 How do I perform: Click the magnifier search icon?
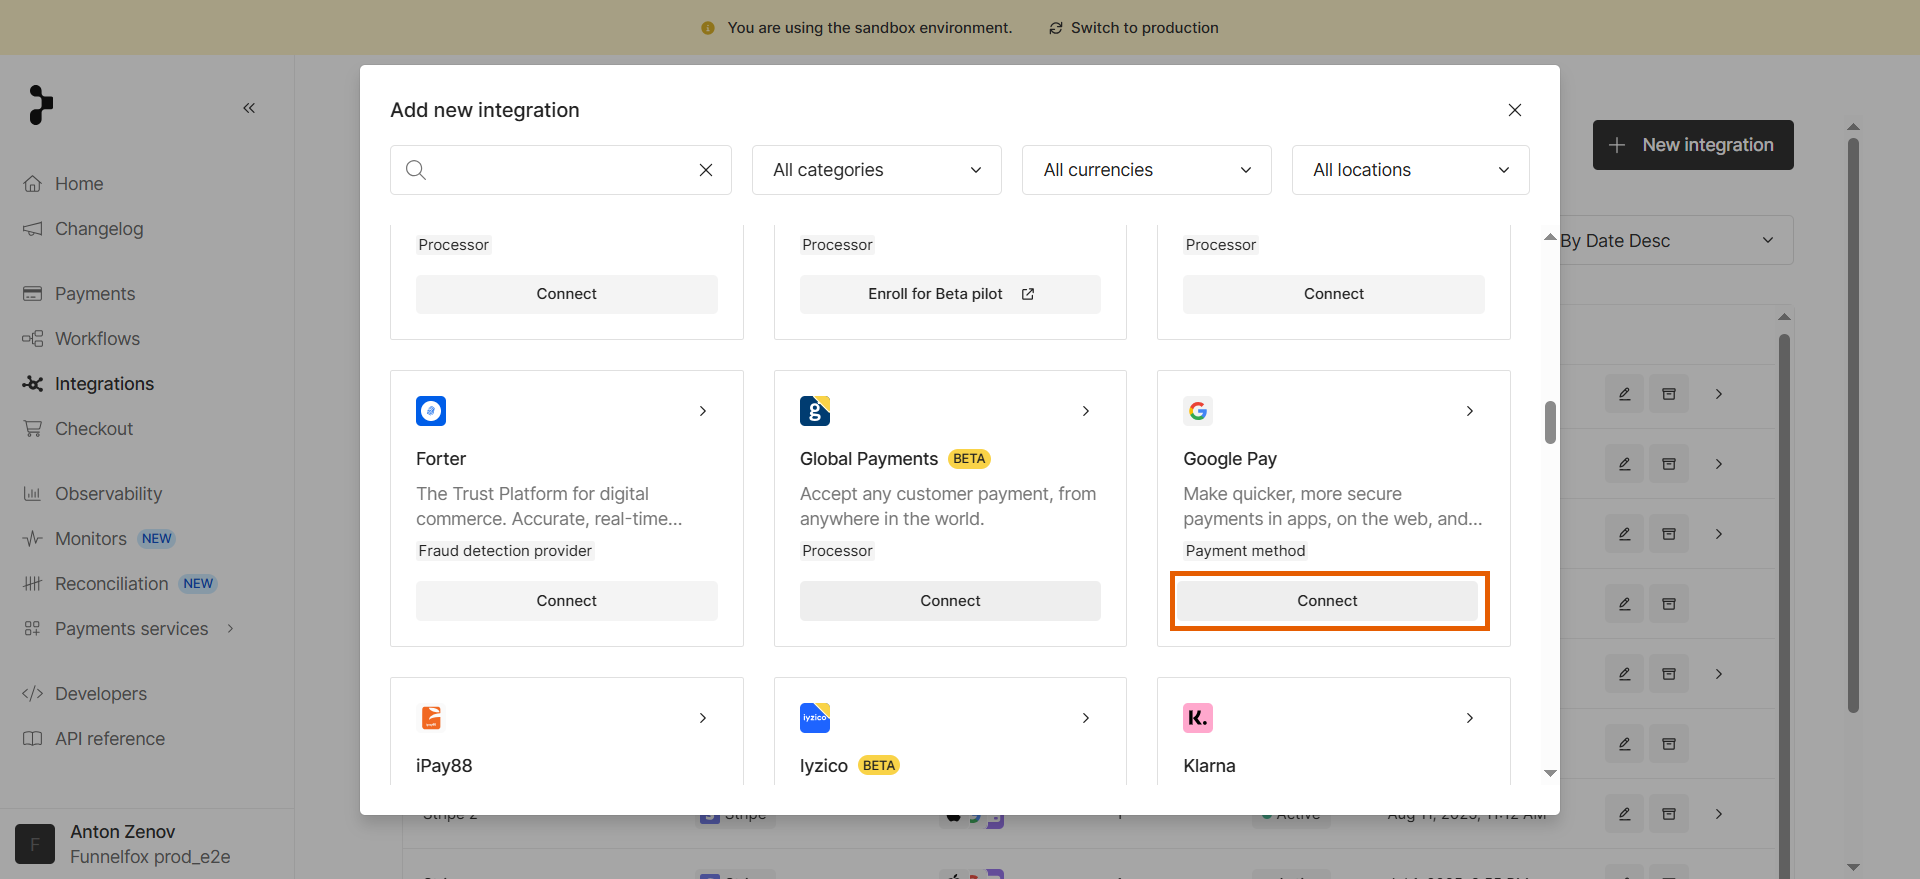click(x=416, y=170)
